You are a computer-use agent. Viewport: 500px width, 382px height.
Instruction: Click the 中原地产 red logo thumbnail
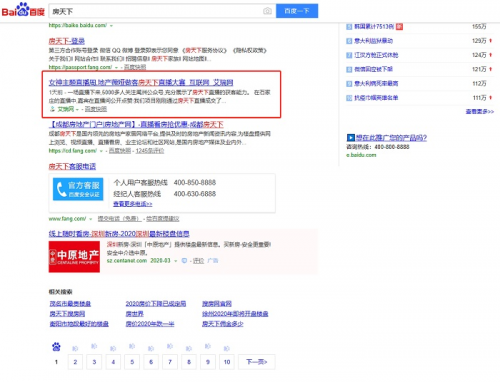tap(74, 257)
